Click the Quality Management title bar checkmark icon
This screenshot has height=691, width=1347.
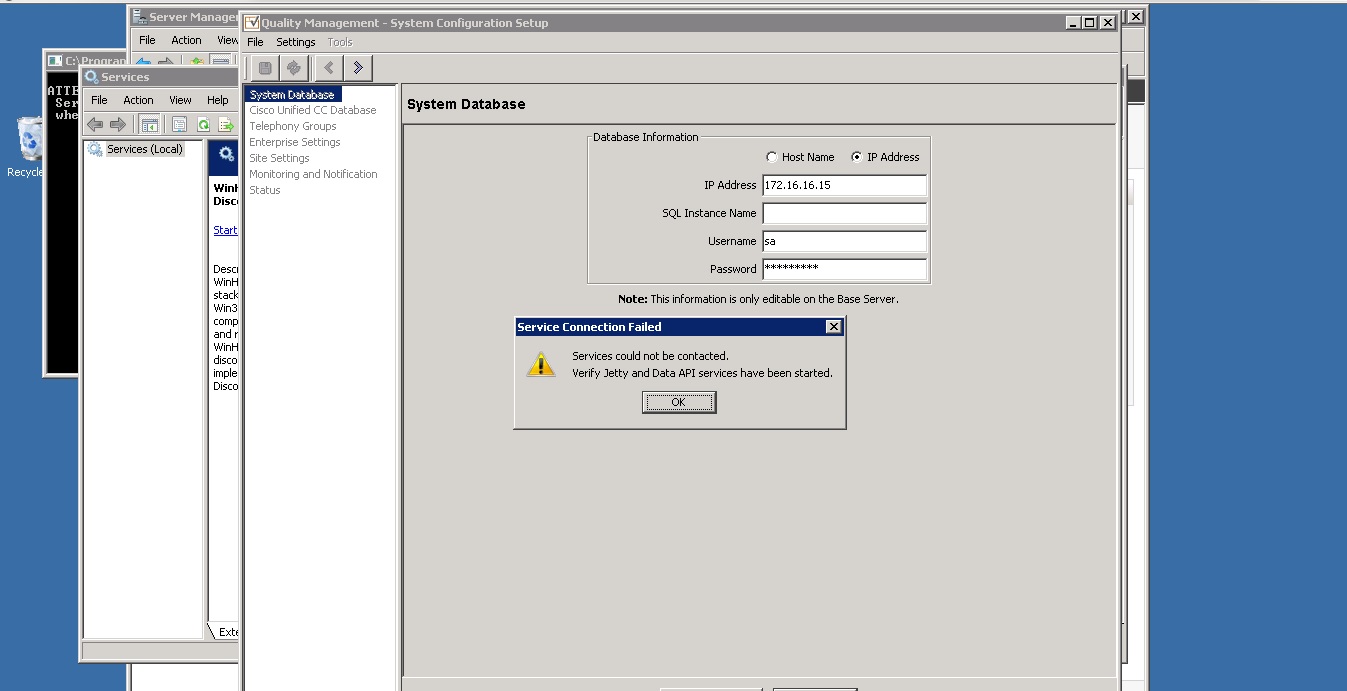(252, 23)
